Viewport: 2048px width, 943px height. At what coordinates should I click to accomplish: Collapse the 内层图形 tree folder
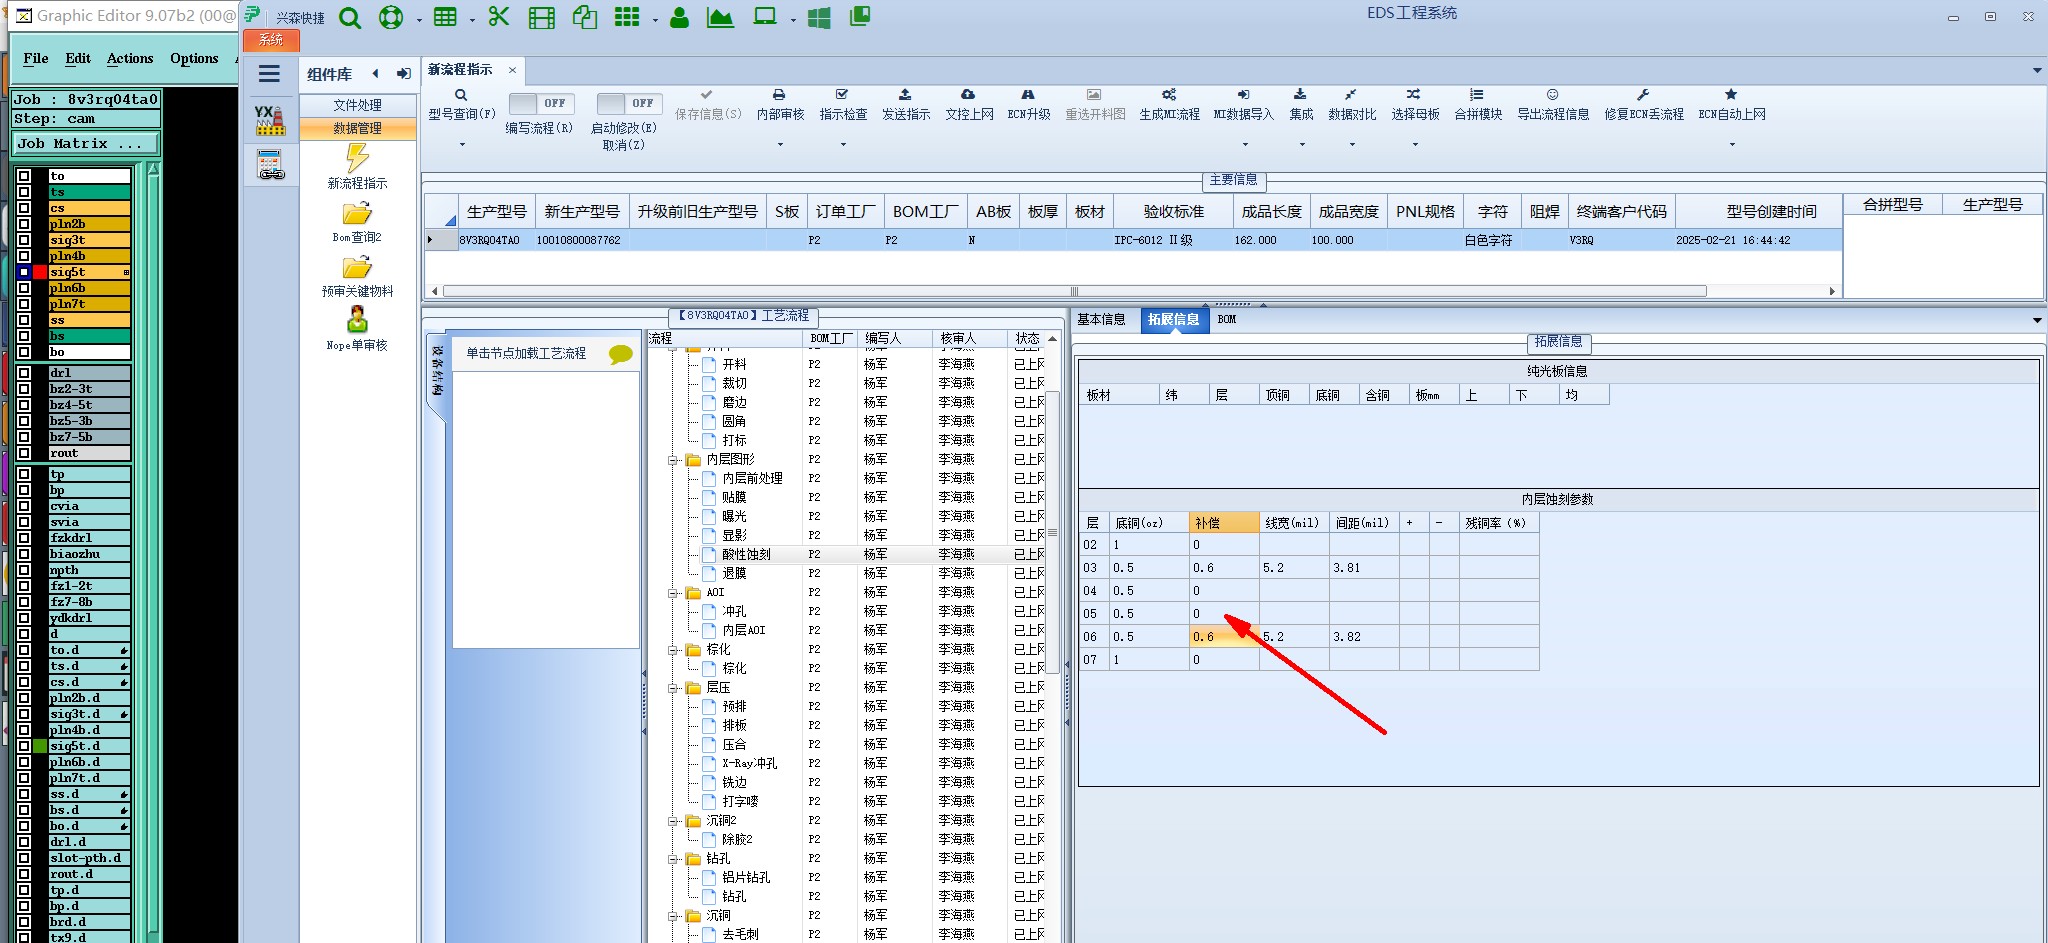tap(673, 460)
